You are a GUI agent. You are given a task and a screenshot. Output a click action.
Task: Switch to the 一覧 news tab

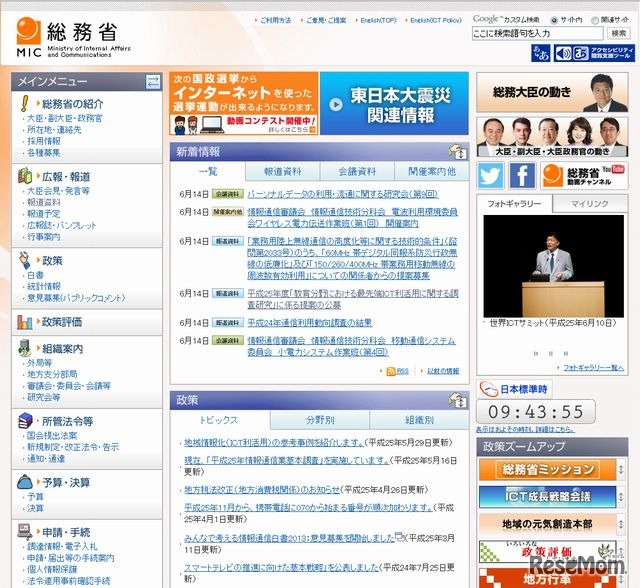(208, 171)
